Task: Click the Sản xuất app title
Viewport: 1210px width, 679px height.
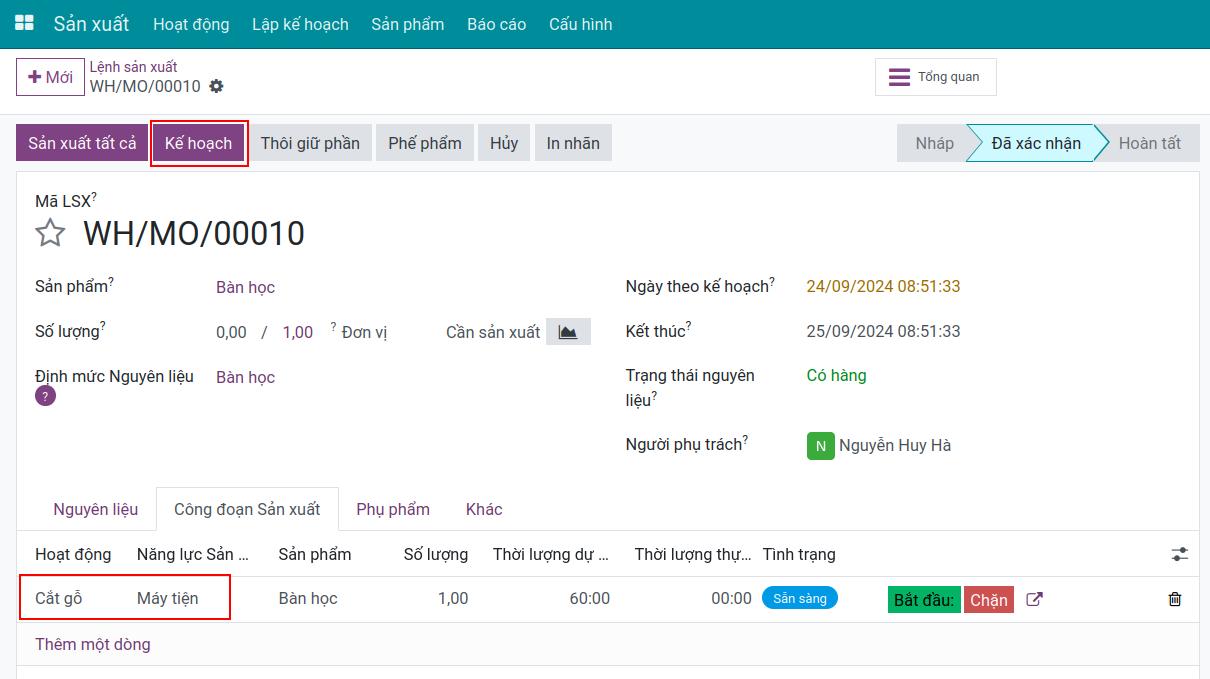Action: coord(91,23)
